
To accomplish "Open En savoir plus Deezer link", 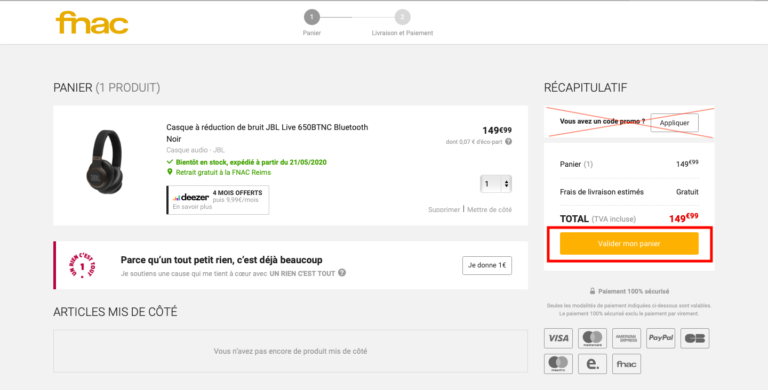I will pos(192,207).
